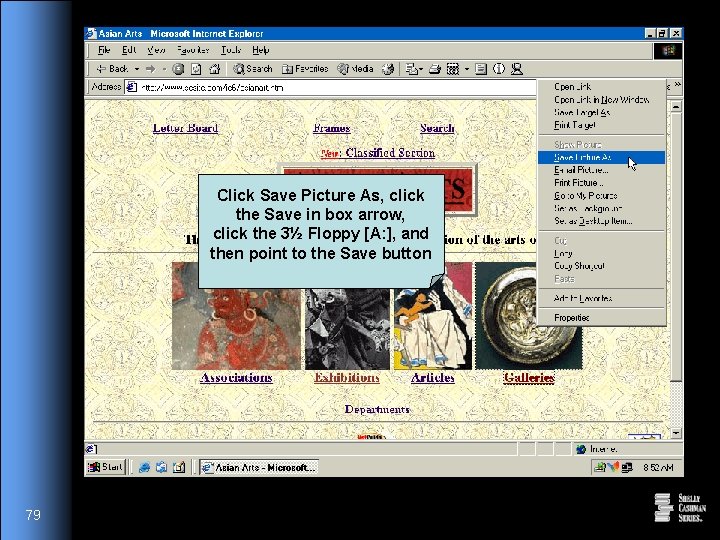Open the Exhibitions link
The width and height of the screenshot is (720, 540).
pyautogui.click(x=347, y=377)
